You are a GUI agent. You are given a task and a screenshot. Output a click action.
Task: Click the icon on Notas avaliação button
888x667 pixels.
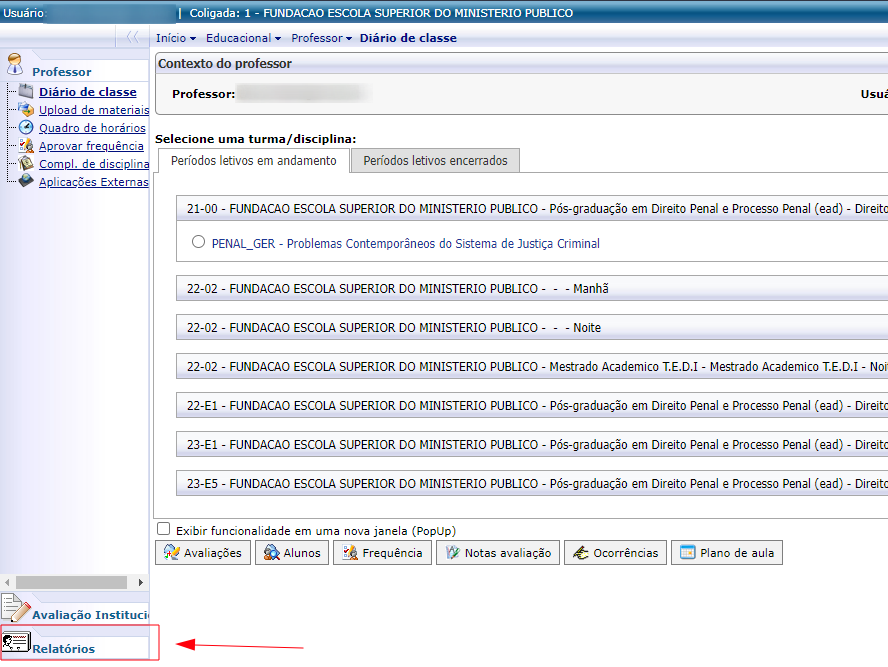(x=452, y=552)
